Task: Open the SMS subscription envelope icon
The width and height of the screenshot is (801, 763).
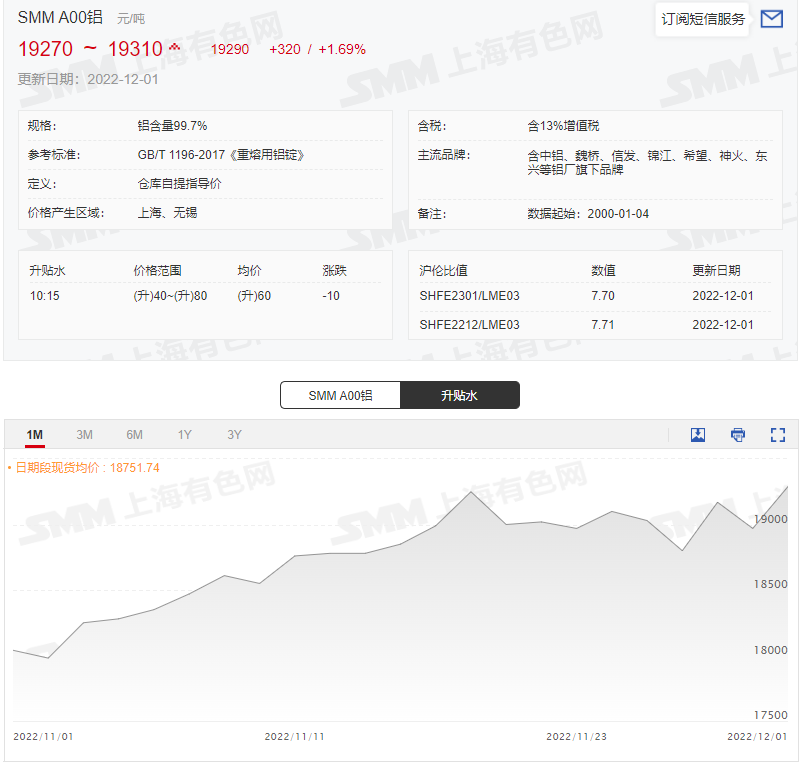Action: click(x=771, y=19)
